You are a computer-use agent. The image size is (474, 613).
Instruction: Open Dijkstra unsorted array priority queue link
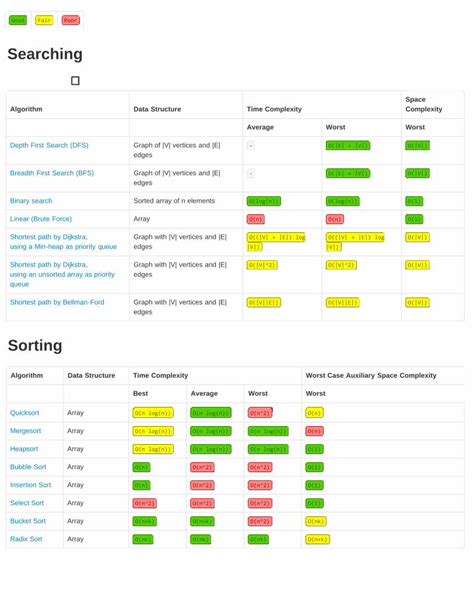point(62,274)
